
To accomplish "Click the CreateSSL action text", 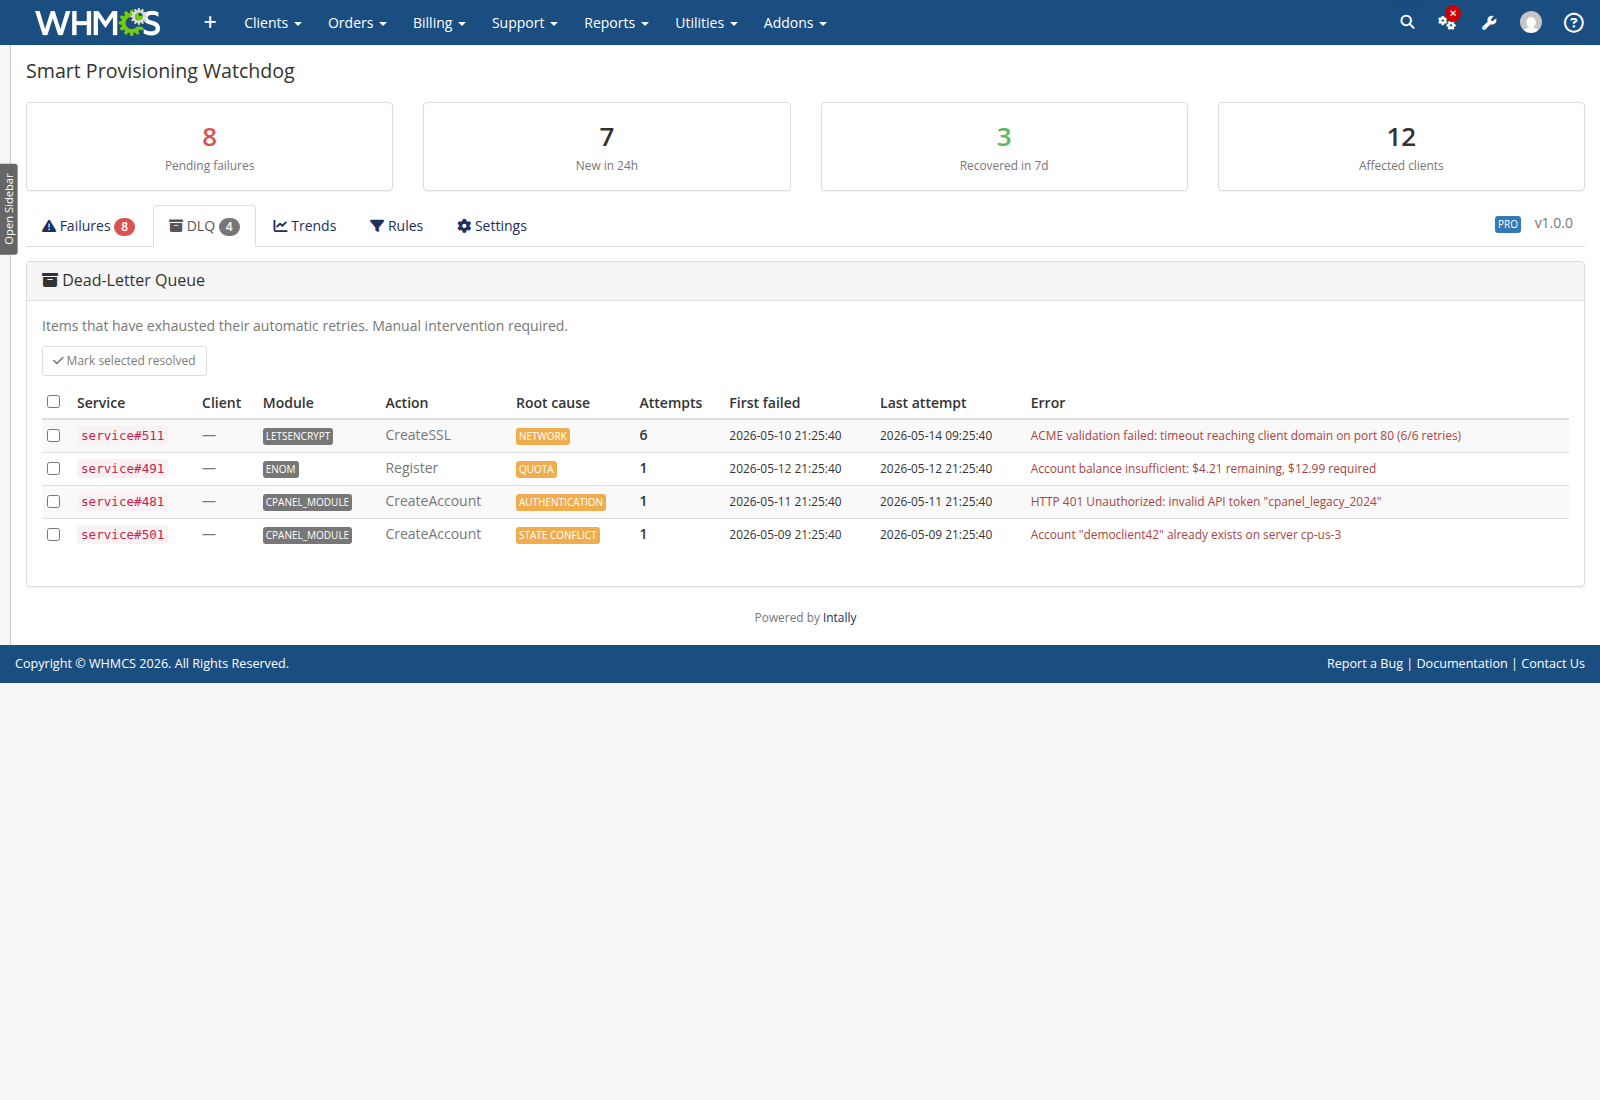I will (x=418, y=436).
